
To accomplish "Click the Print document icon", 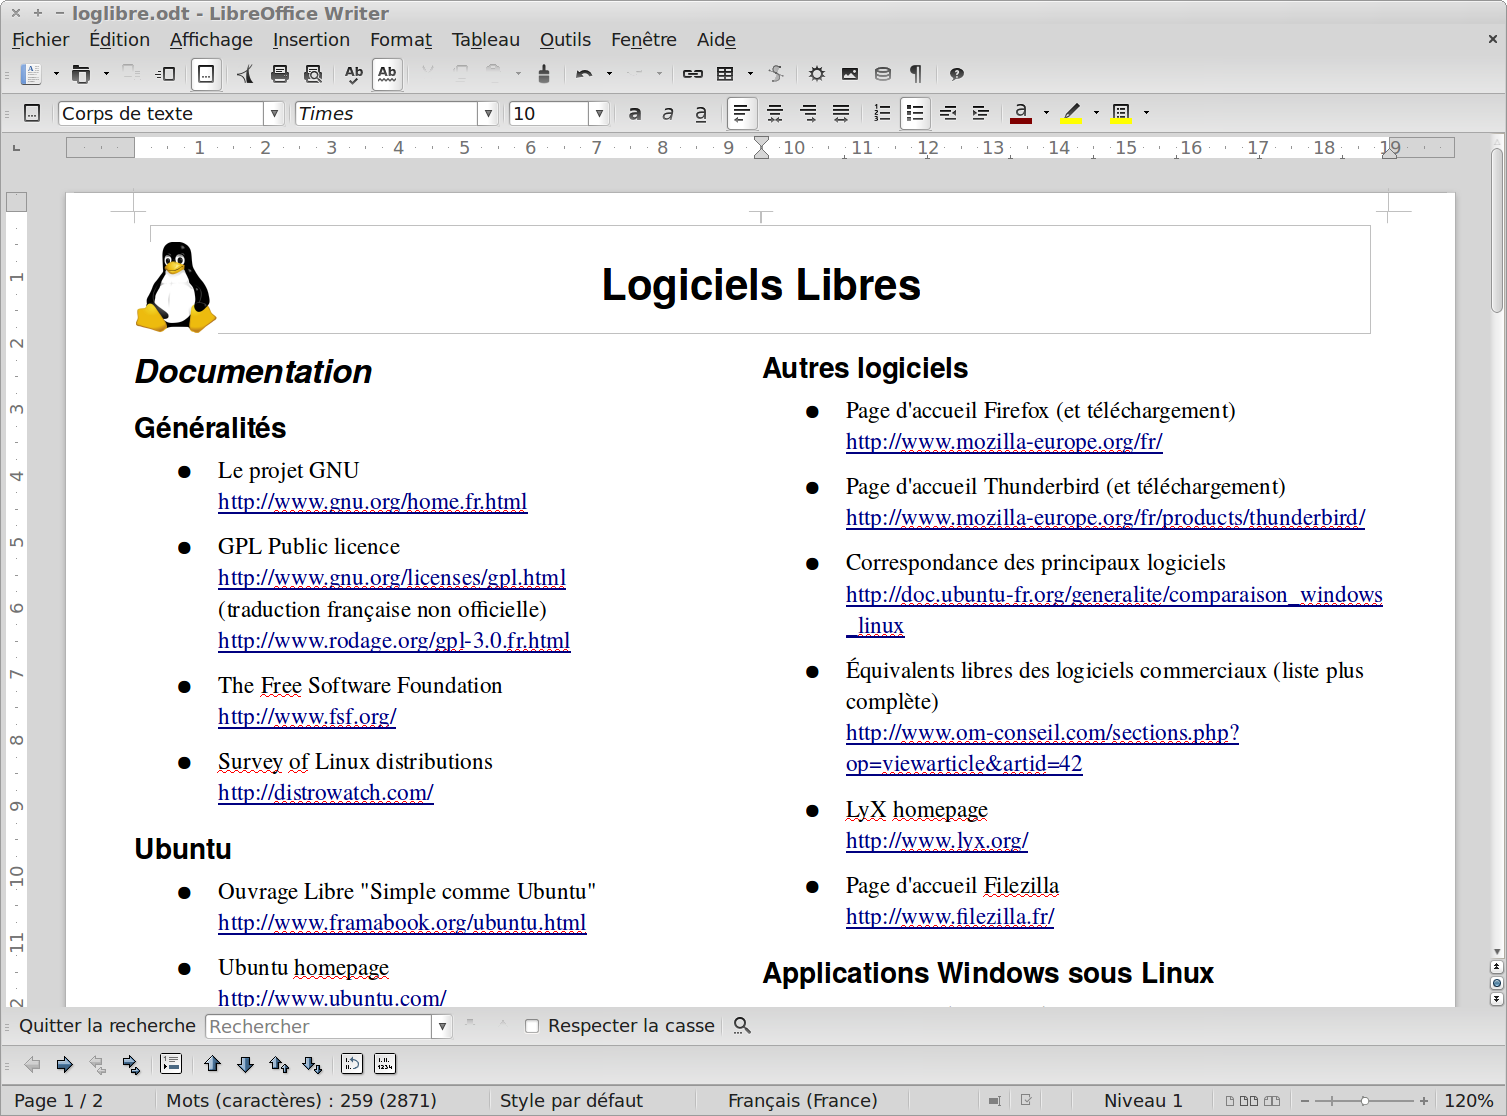I will click(280, 74).
